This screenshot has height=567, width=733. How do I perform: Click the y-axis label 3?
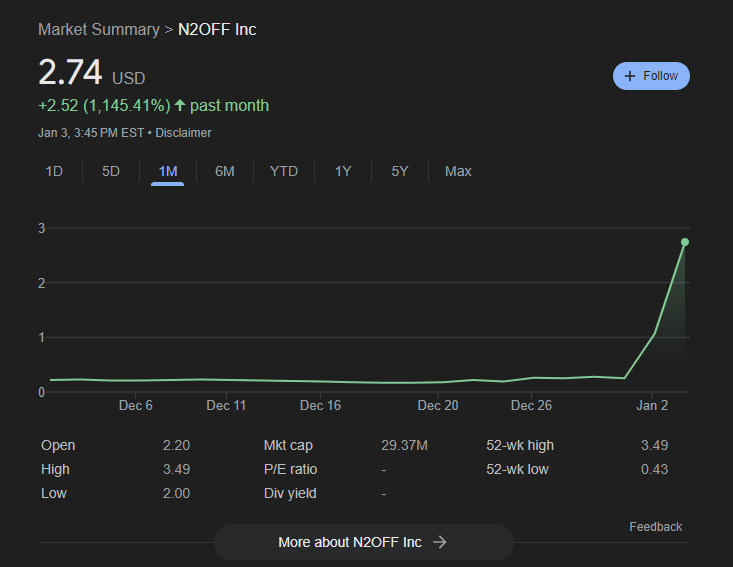pyautogui.click(x=42, y=228)
